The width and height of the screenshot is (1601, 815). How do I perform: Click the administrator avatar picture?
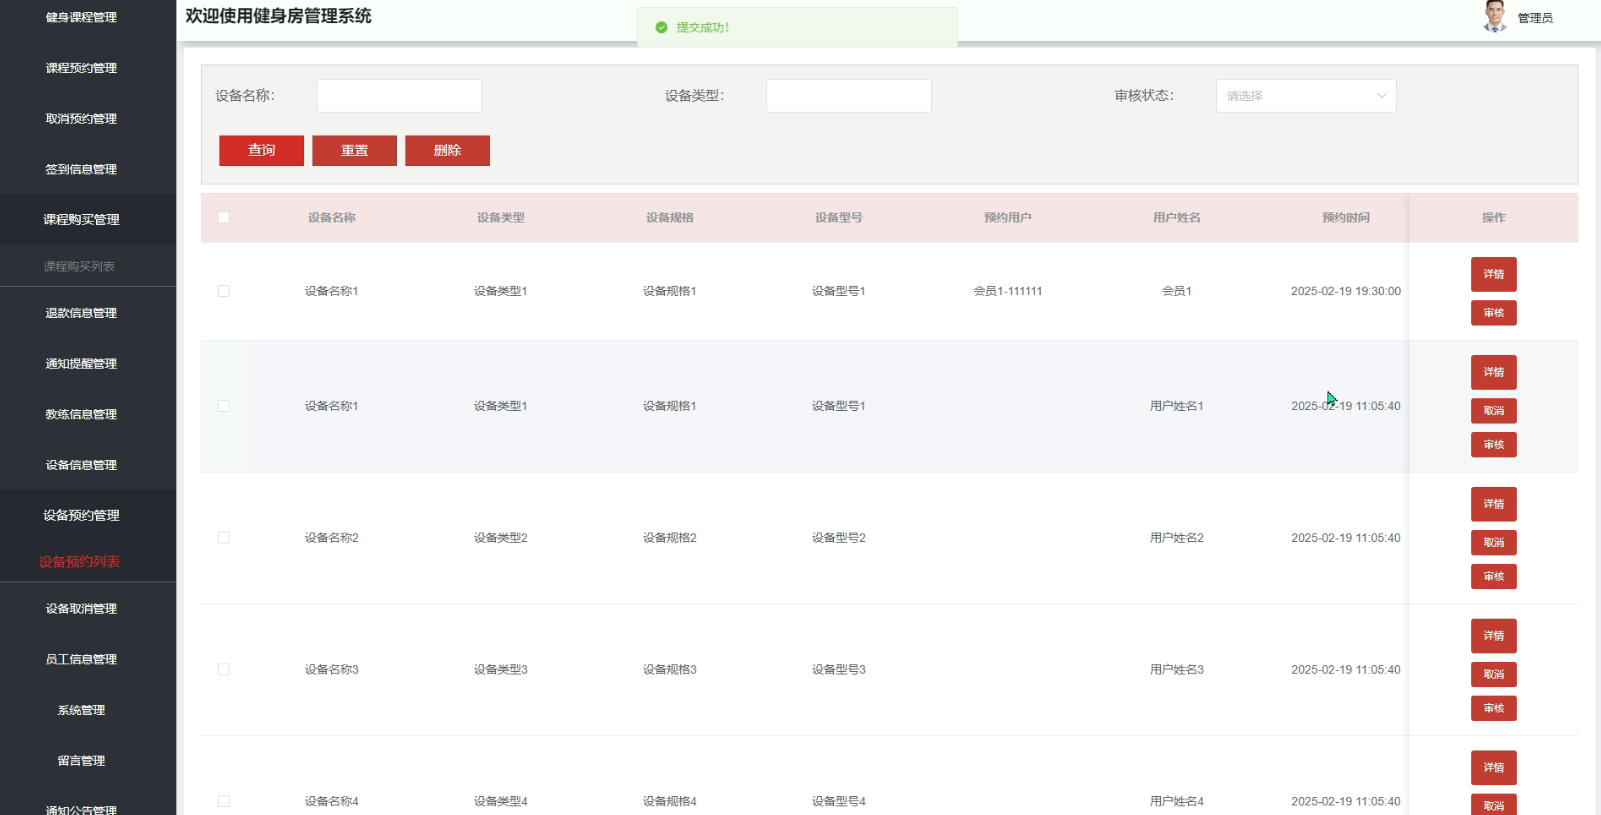pyautogui.click(x=1494, y=17)
